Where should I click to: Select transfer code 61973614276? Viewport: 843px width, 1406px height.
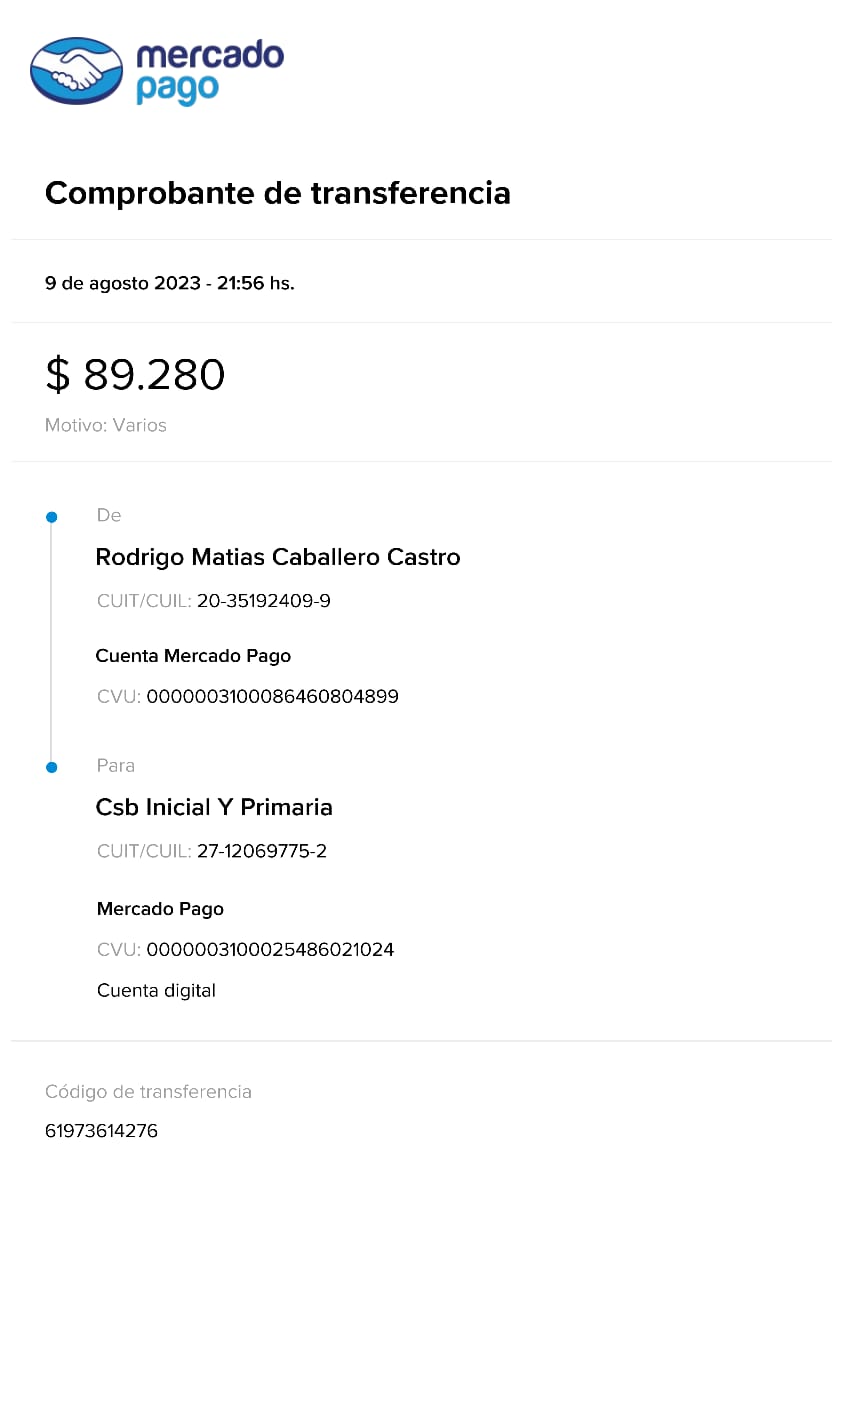click(101, 1131)
